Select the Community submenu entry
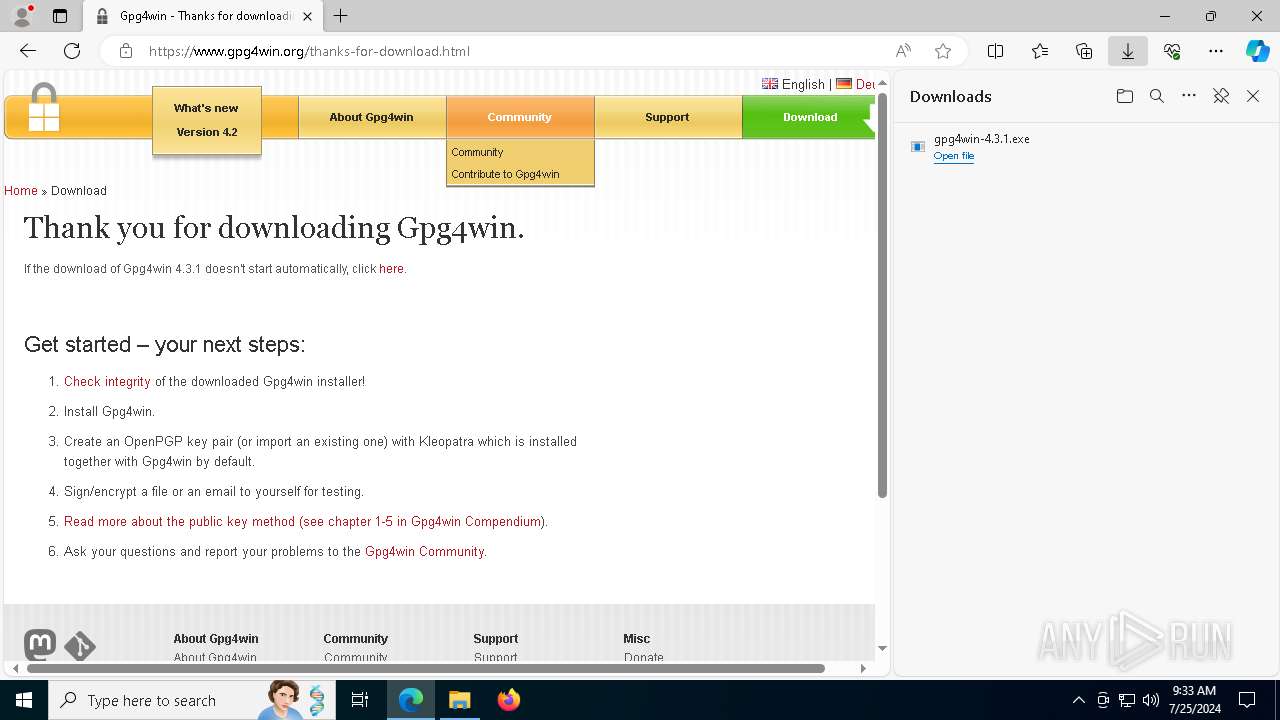Image resolution: width=1280 pixels, height=720 pixels. 477,152
